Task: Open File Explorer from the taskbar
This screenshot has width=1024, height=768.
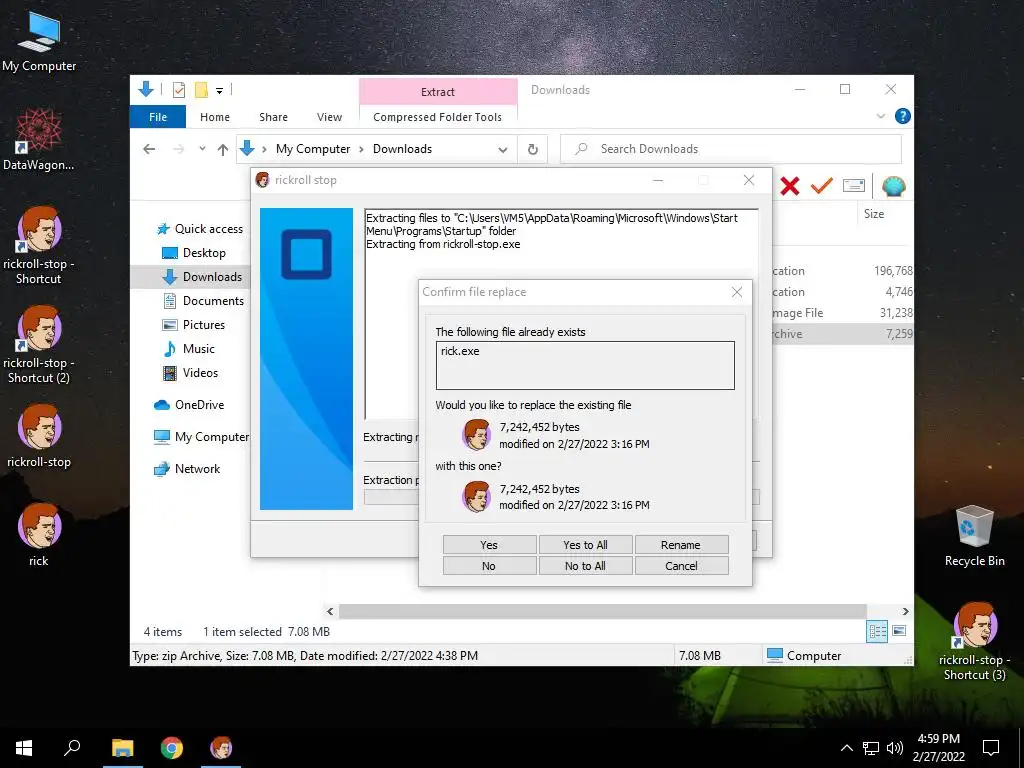Action: tap(122, 748)
